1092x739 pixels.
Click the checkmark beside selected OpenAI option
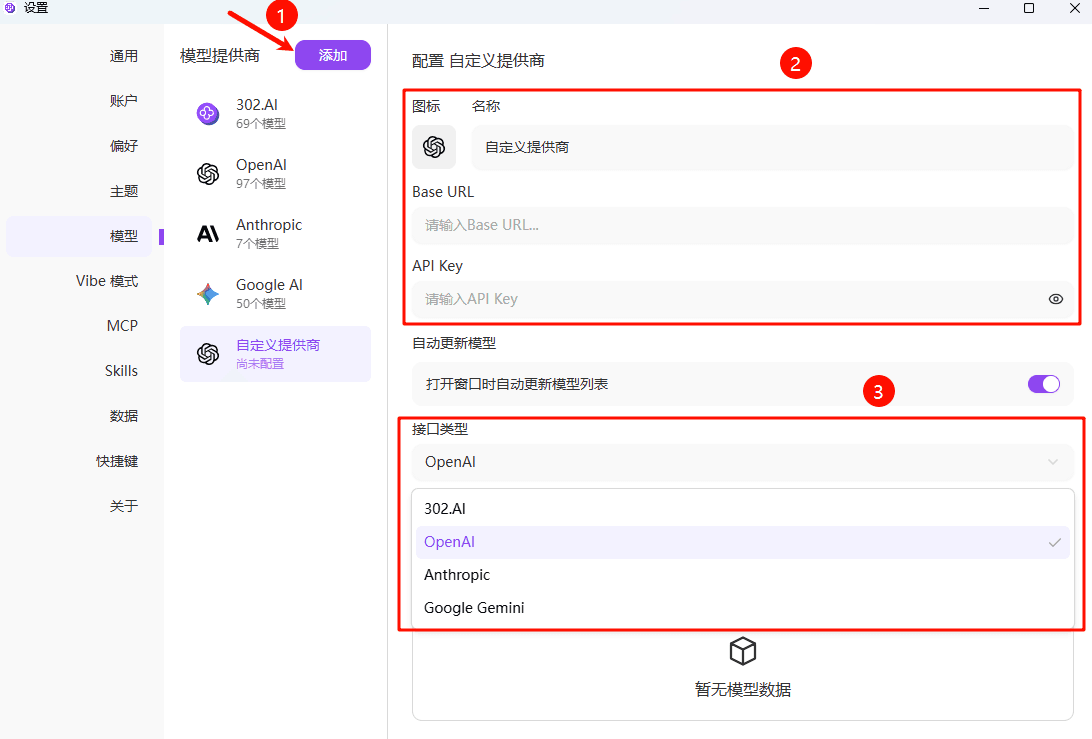[x=1054, y=542]
